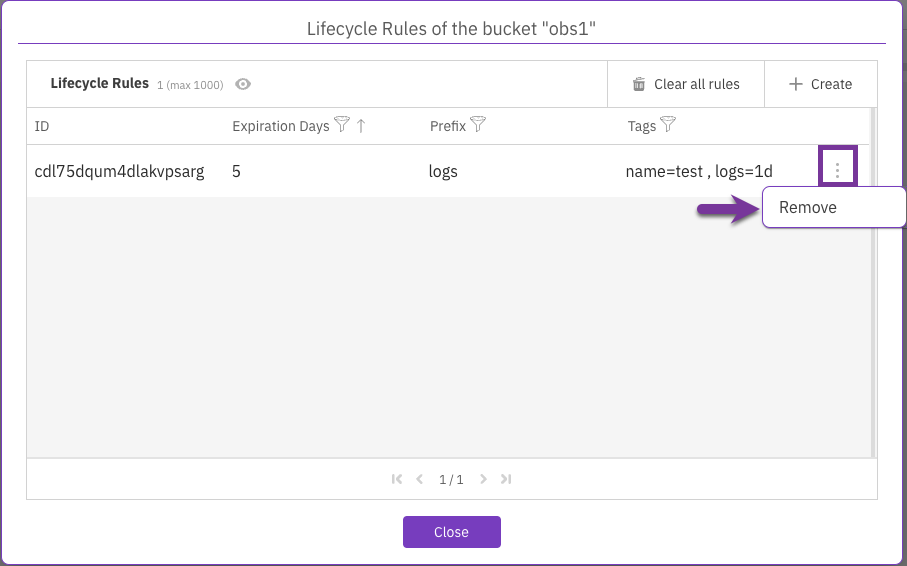Go to the previous page of rules
This screenshot has width=907, height=566.
pos(420,479)
